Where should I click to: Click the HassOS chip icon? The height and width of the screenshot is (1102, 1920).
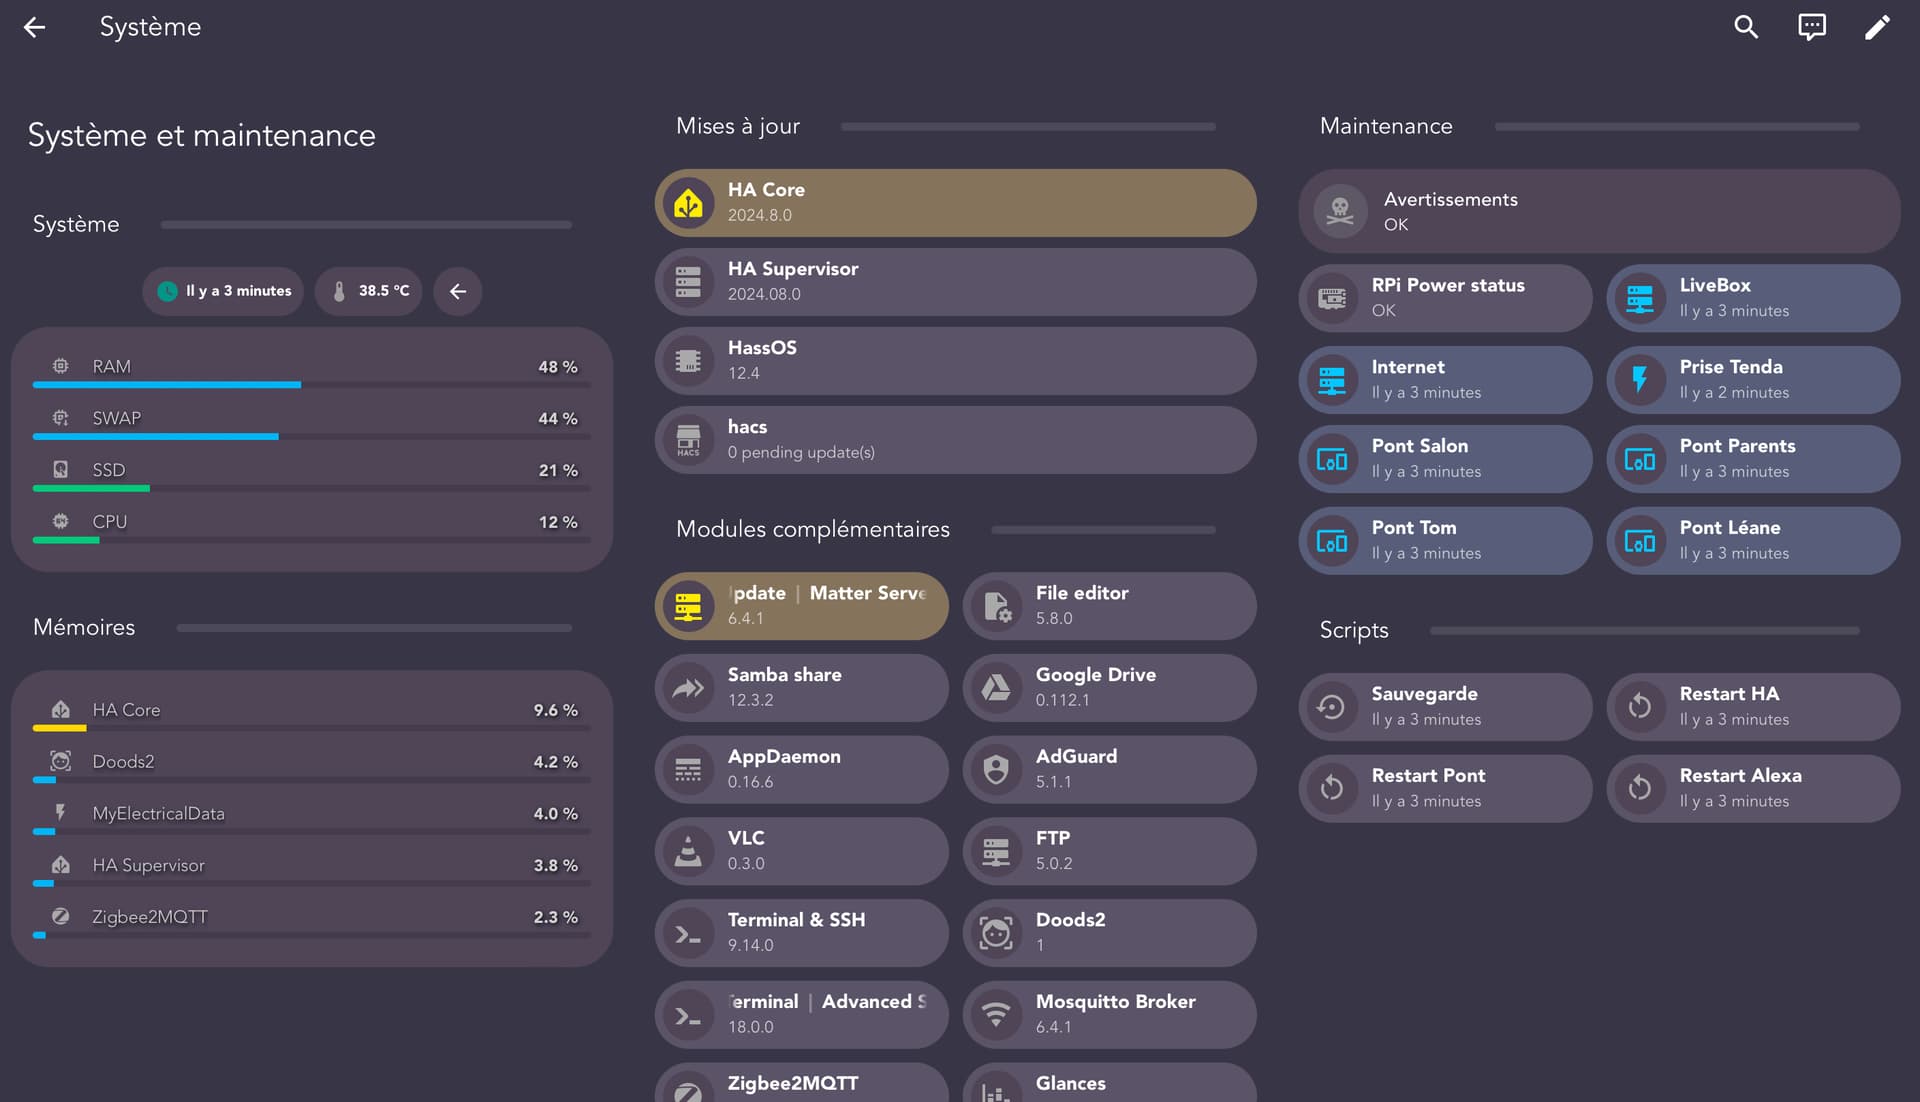tap(688, 361)
